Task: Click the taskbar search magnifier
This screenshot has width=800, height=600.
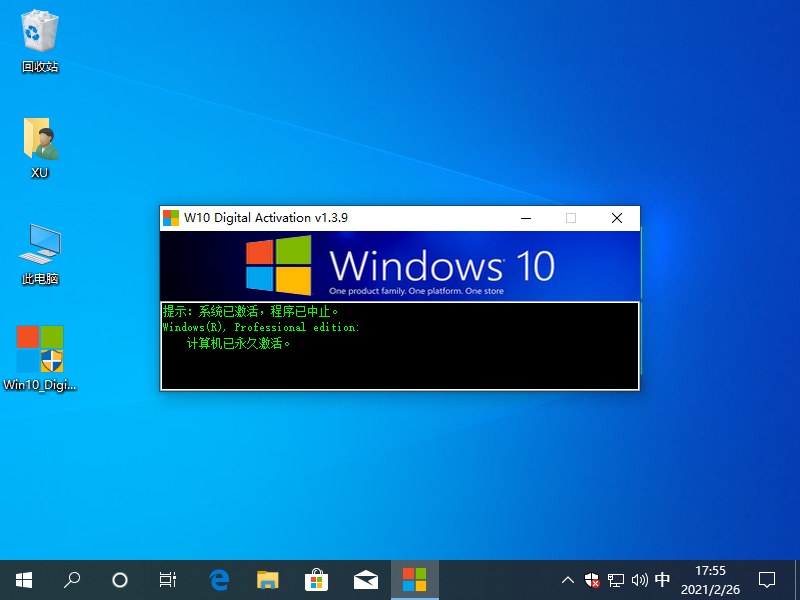Action: [x=72, y=579]
